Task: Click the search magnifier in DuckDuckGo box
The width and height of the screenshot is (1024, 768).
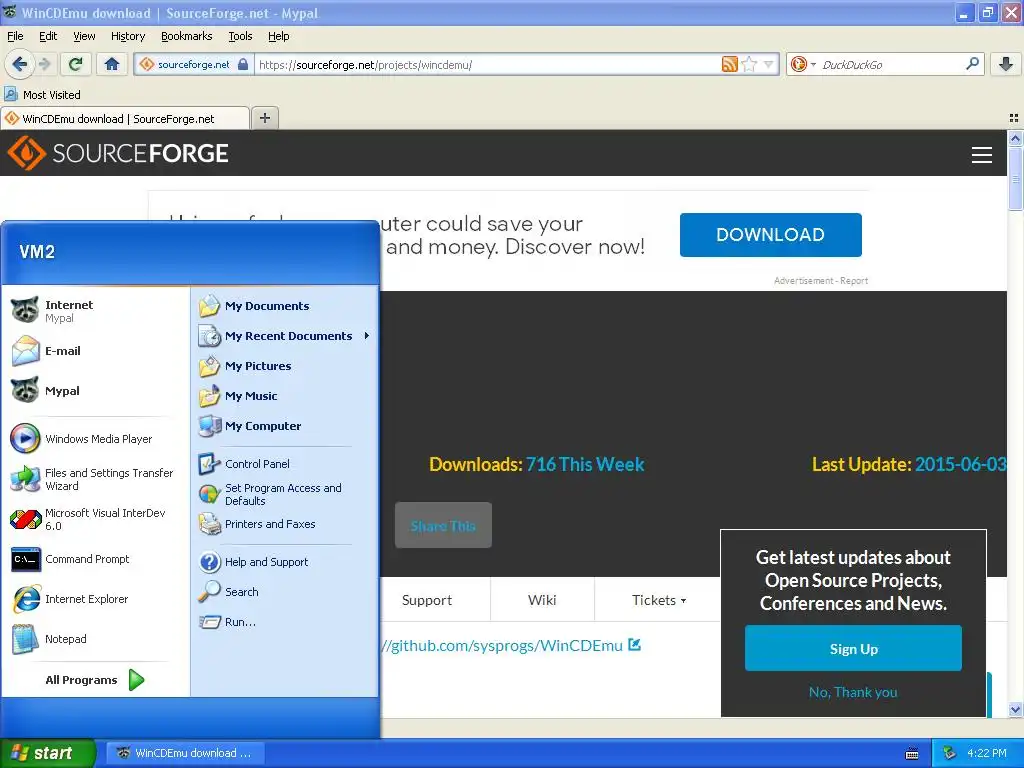Action: [972, 64]
